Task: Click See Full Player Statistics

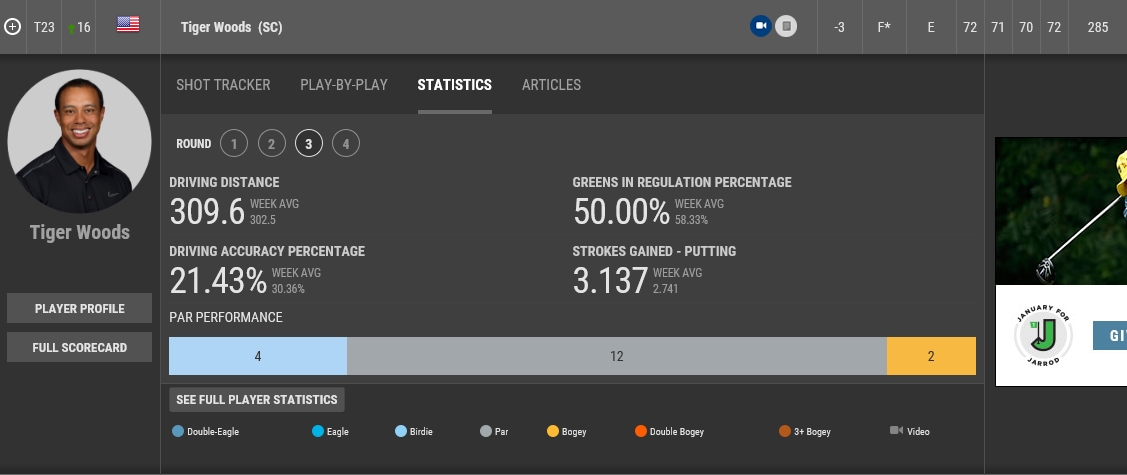Action: [257, 400]
